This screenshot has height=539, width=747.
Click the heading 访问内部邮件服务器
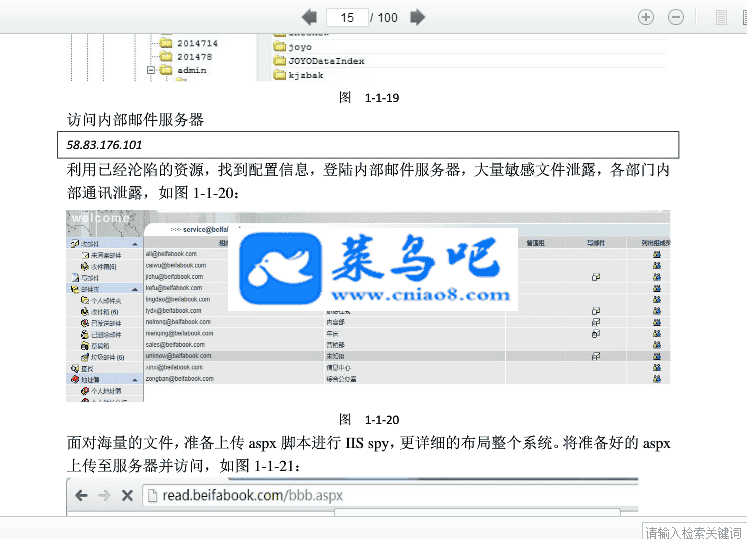point(135,120)
